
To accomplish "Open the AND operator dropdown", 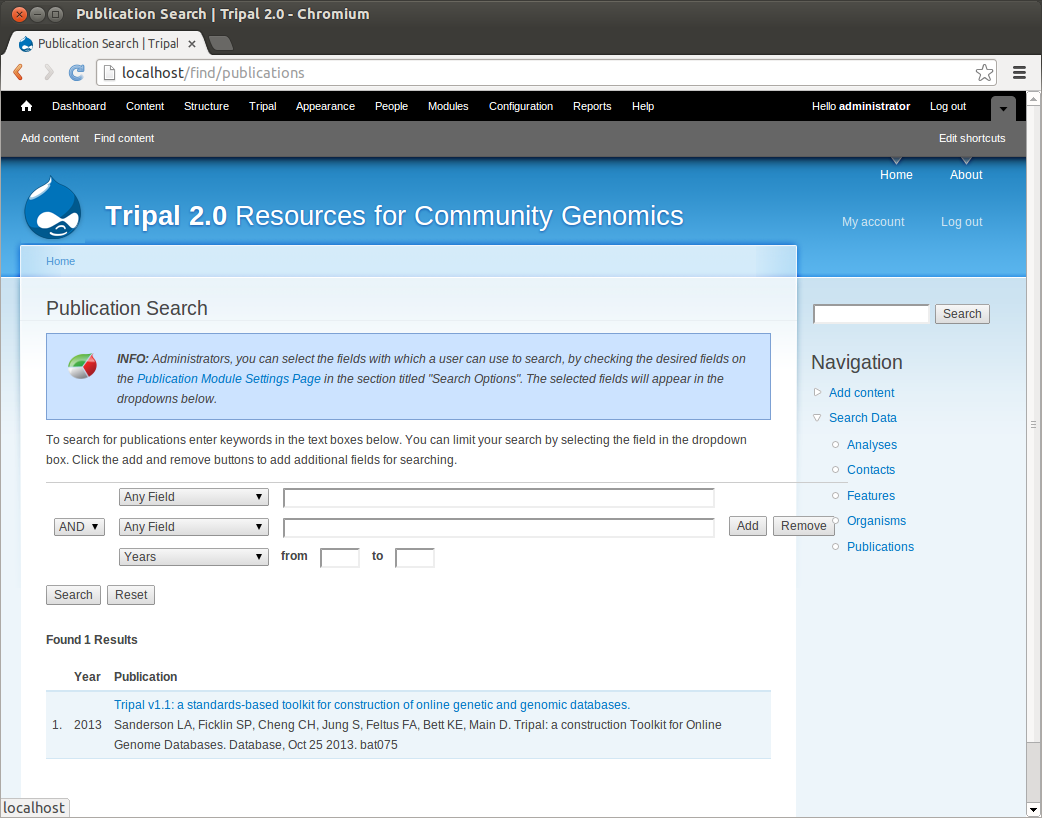I will point(79,527).
